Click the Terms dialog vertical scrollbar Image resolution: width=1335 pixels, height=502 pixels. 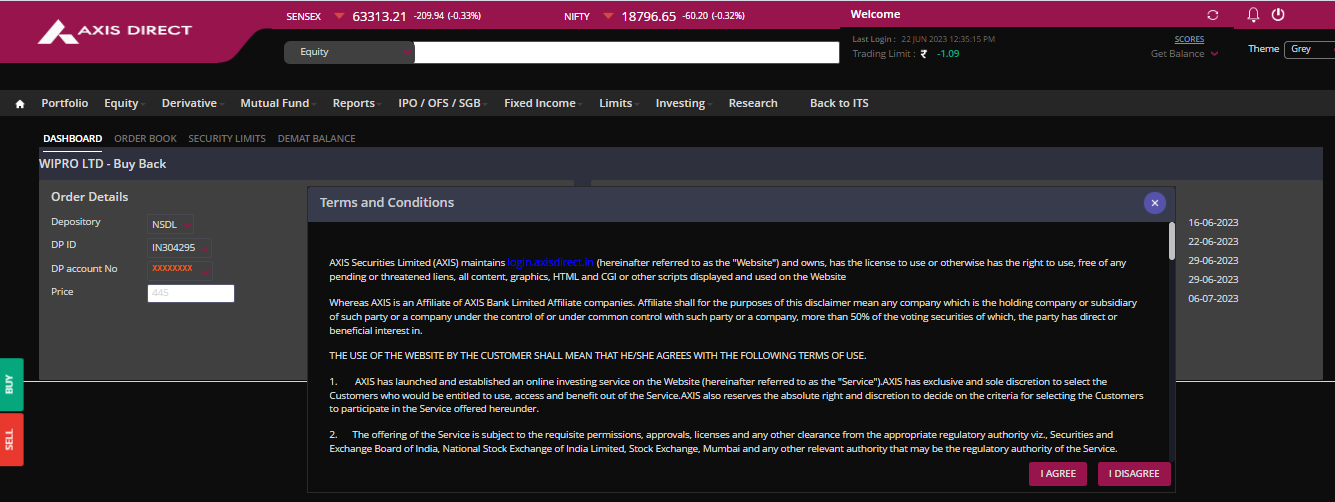click(x=1171, y=240)
